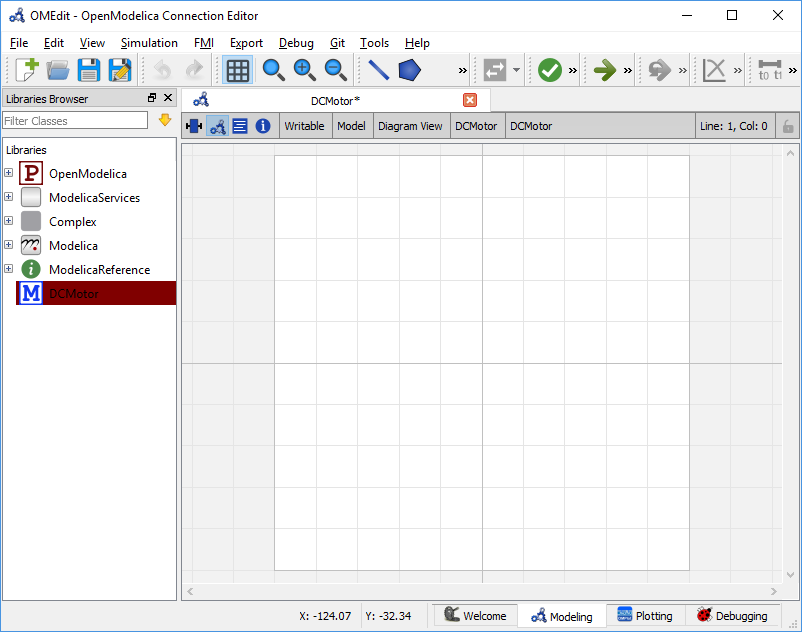Select the Line shape tool
The width and height of the screenshot is (802, 632).
click(378, 70)
